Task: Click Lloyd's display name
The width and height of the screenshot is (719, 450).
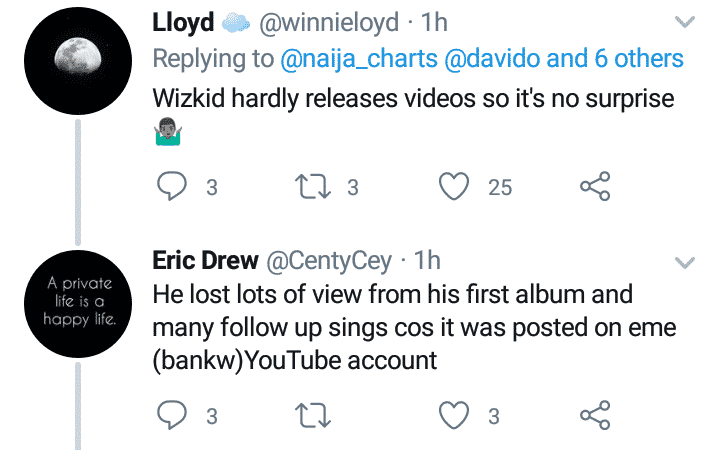Action: [x=180, y=22]
